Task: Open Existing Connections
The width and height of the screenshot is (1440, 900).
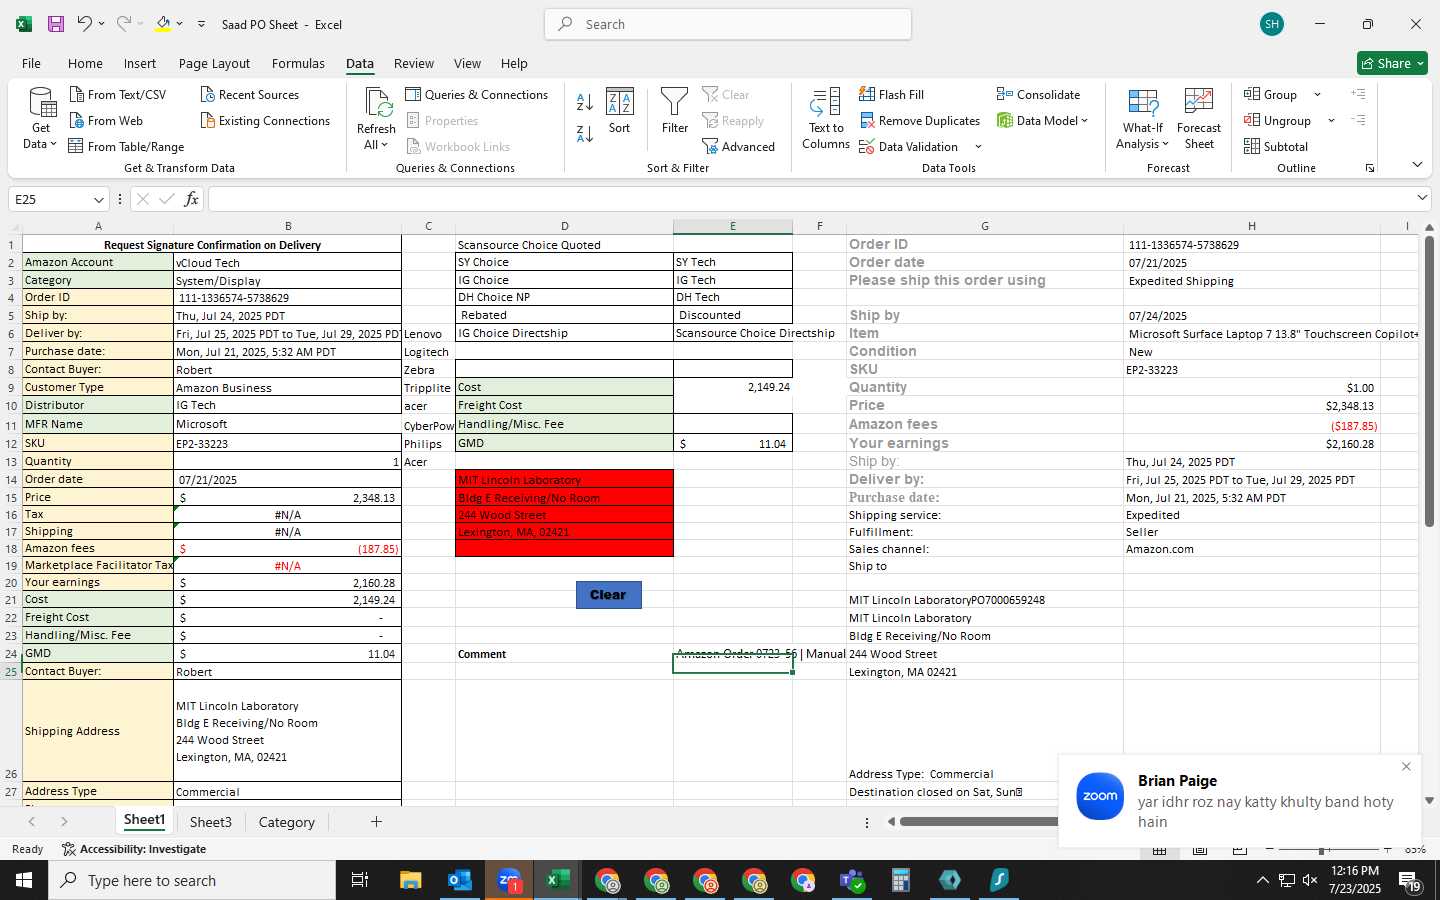Action: coord(265,120)
